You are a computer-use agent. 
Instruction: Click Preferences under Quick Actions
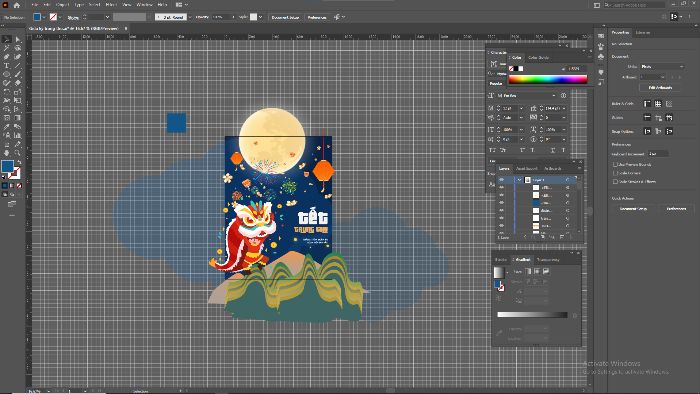point(676,209)
